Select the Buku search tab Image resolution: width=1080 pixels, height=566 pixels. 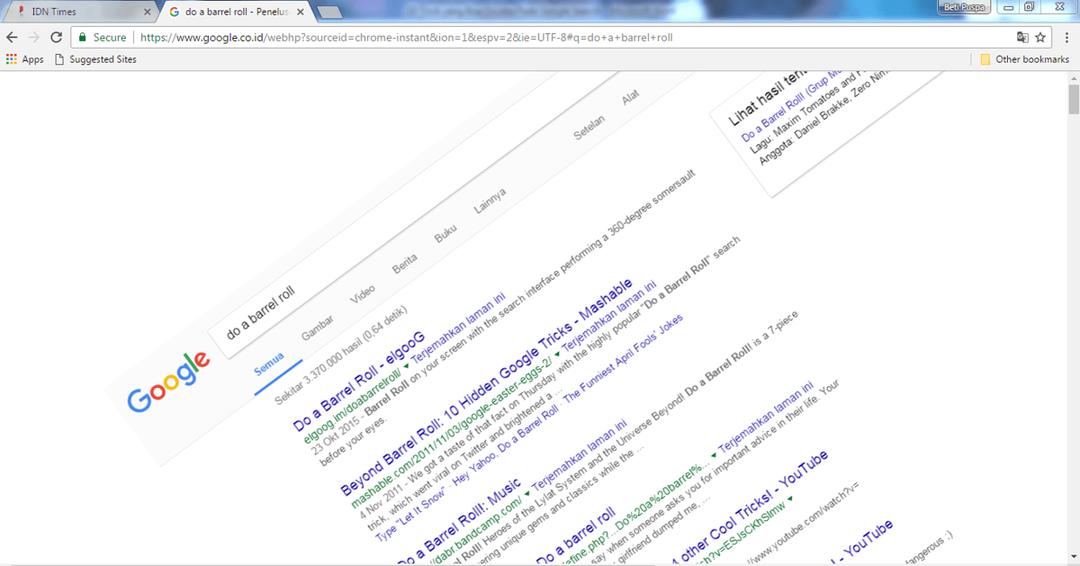(445, 234)
